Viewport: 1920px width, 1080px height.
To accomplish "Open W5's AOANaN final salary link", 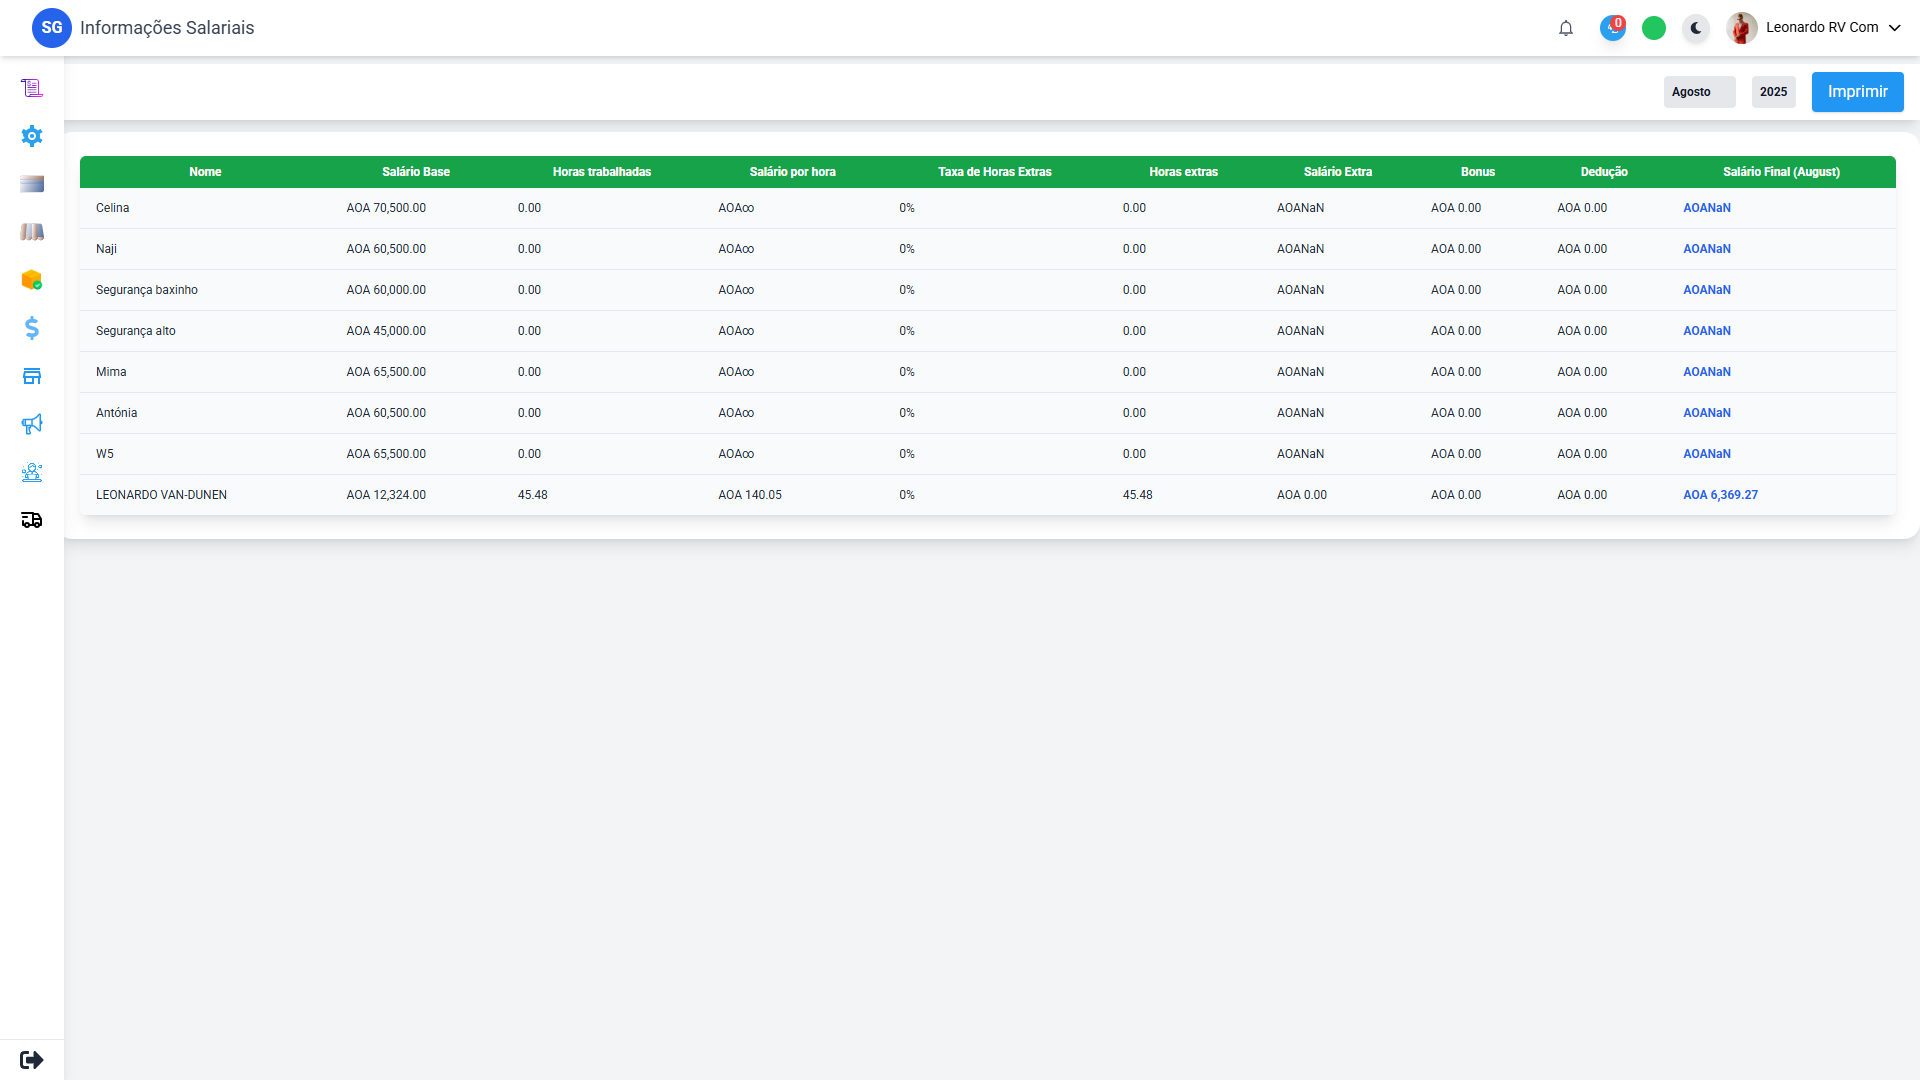I will pos(1706,454).
